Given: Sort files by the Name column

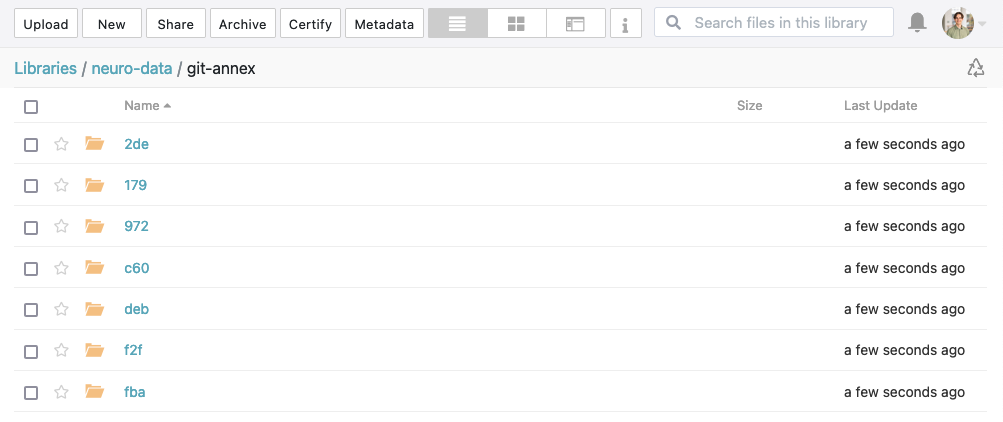Looking at the screenshot, I should click(x=142, y=105).
